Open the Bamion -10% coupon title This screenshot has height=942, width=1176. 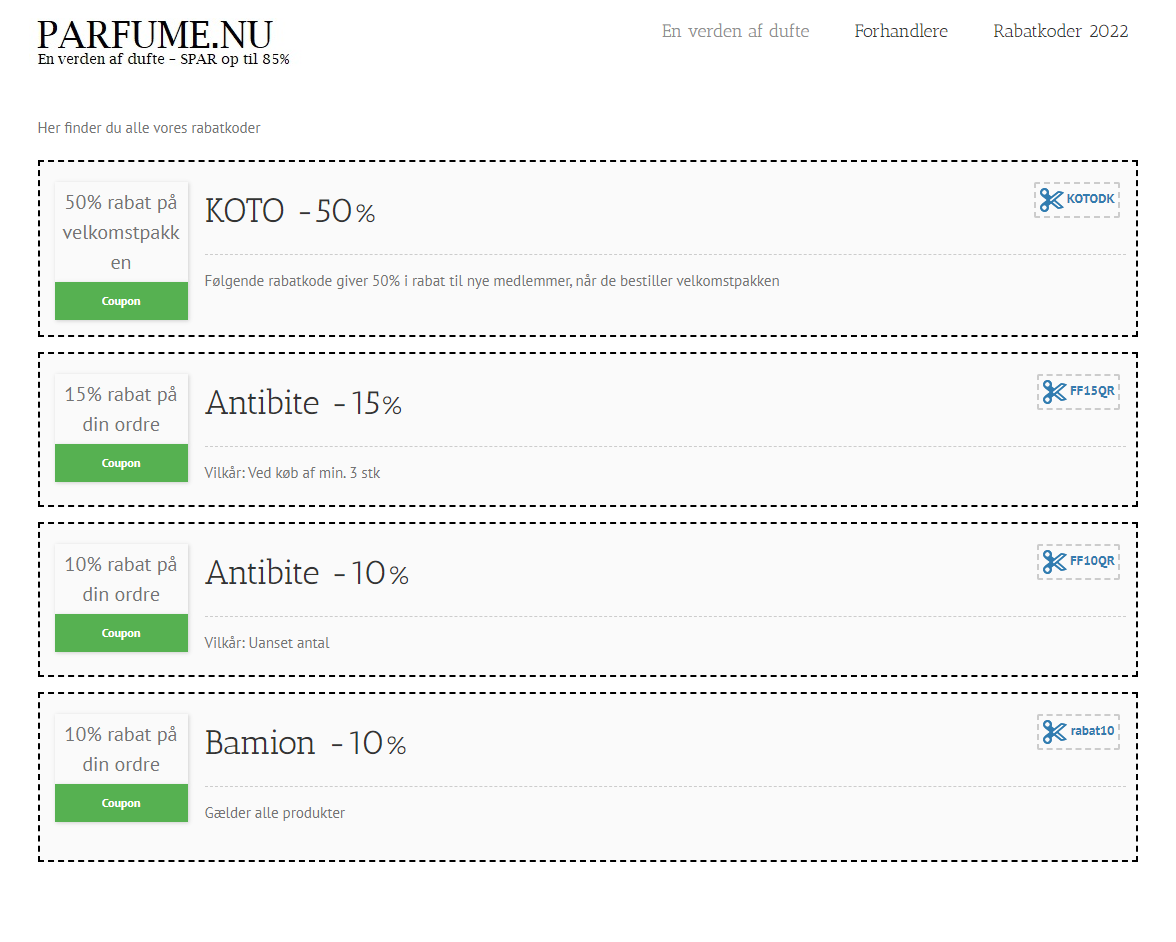point(305,744)
